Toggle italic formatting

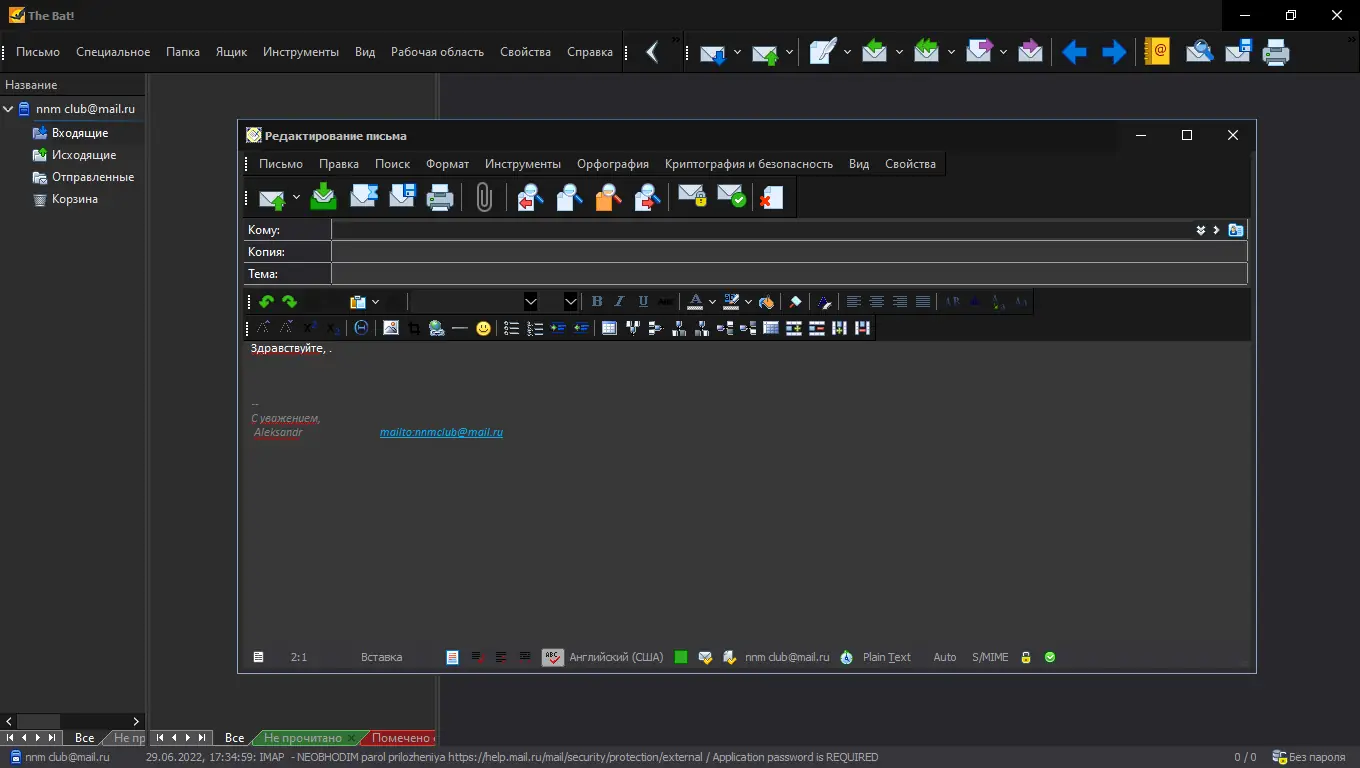(x=620, y=302)
